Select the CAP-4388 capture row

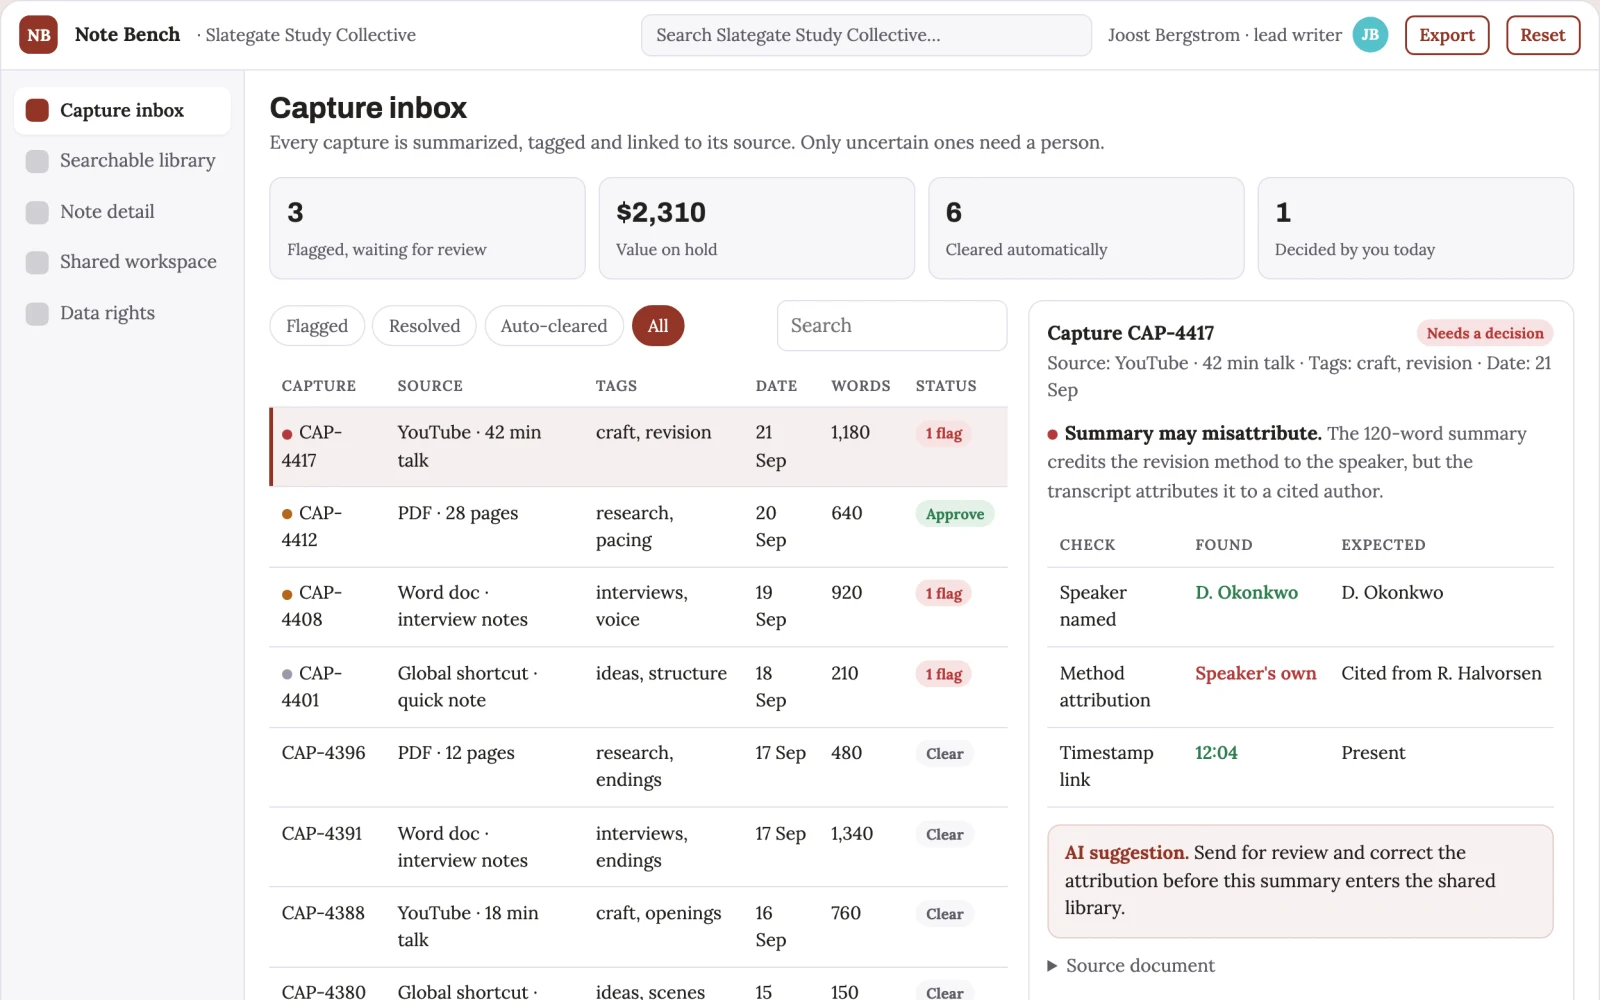(x=638, y=927)
